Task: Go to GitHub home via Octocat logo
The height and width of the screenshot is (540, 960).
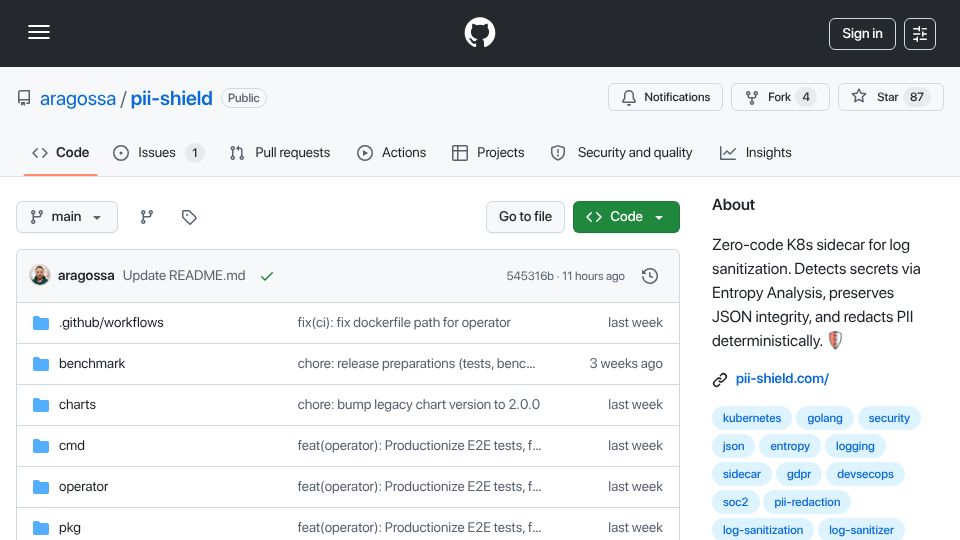Action: [x=479, y=32]
